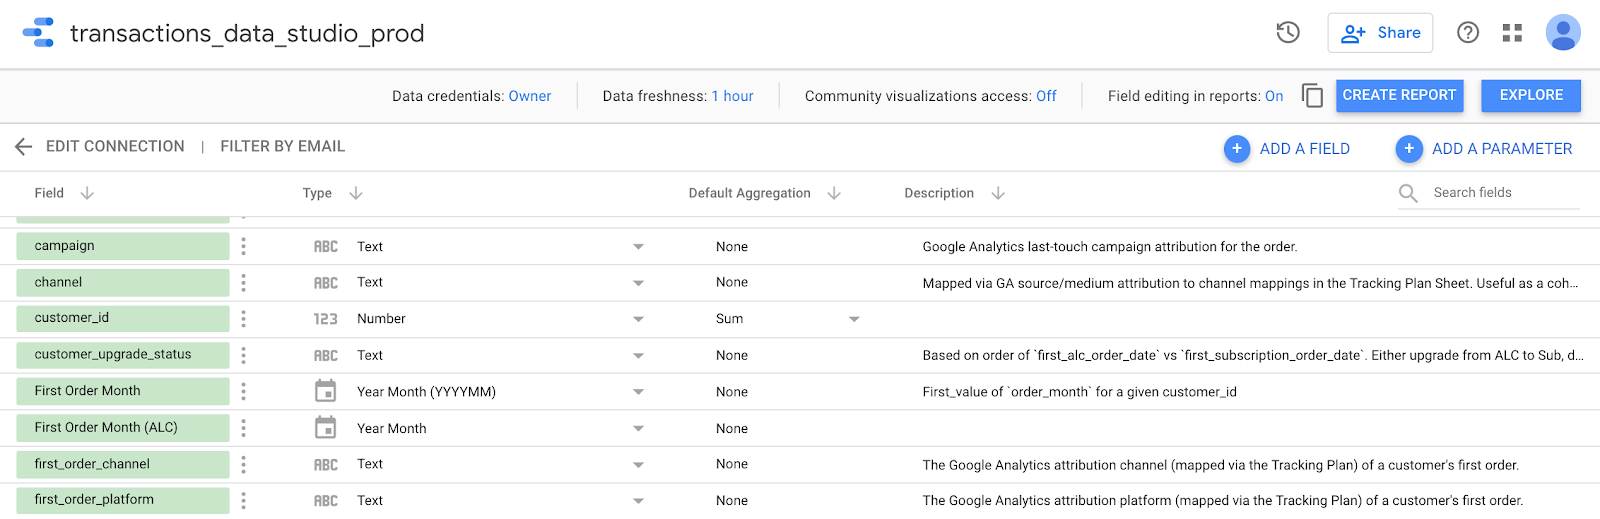Click the CREATE REPORT button
Viewport: 1600px width, 519px height.
tap(1398, 96)
